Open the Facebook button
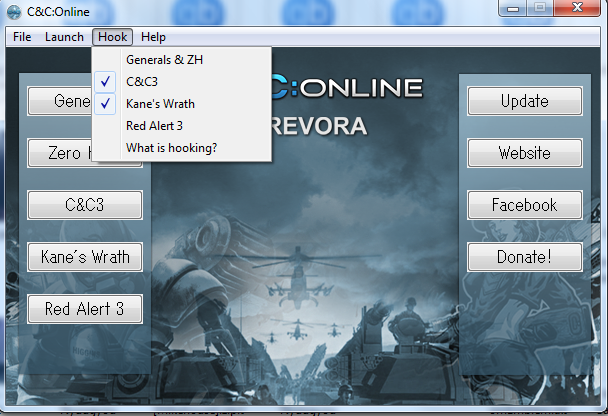The width and height of the screenshot is (608, 416). pos(525,205)
